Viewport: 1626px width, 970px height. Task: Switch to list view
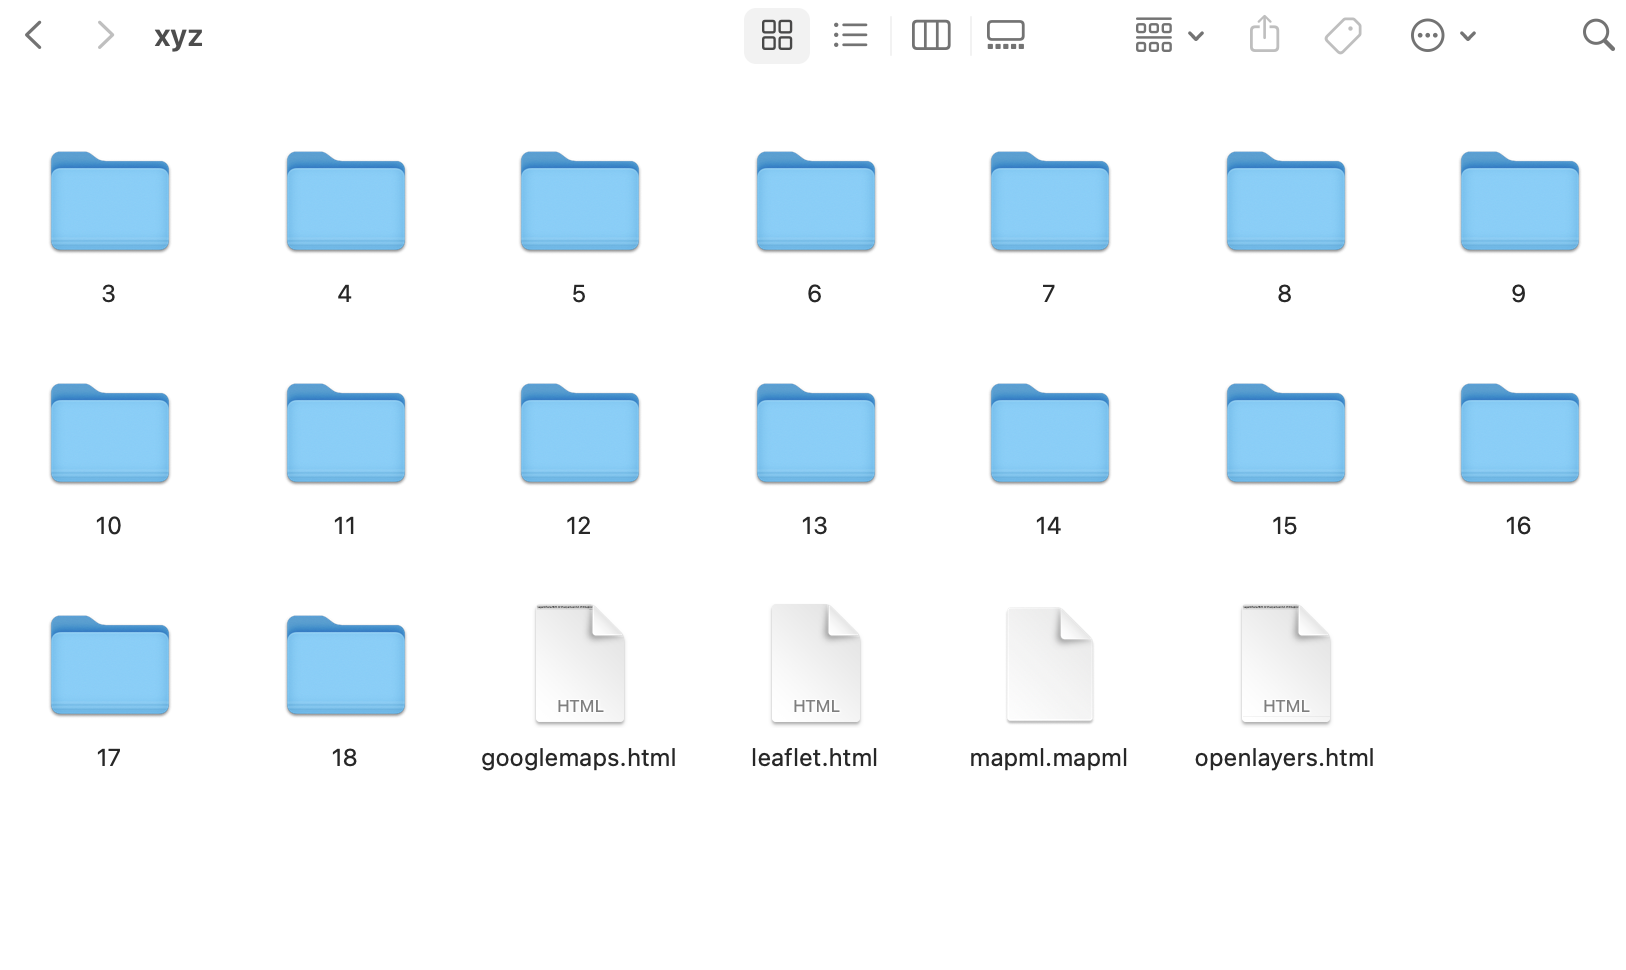[850, 36]
